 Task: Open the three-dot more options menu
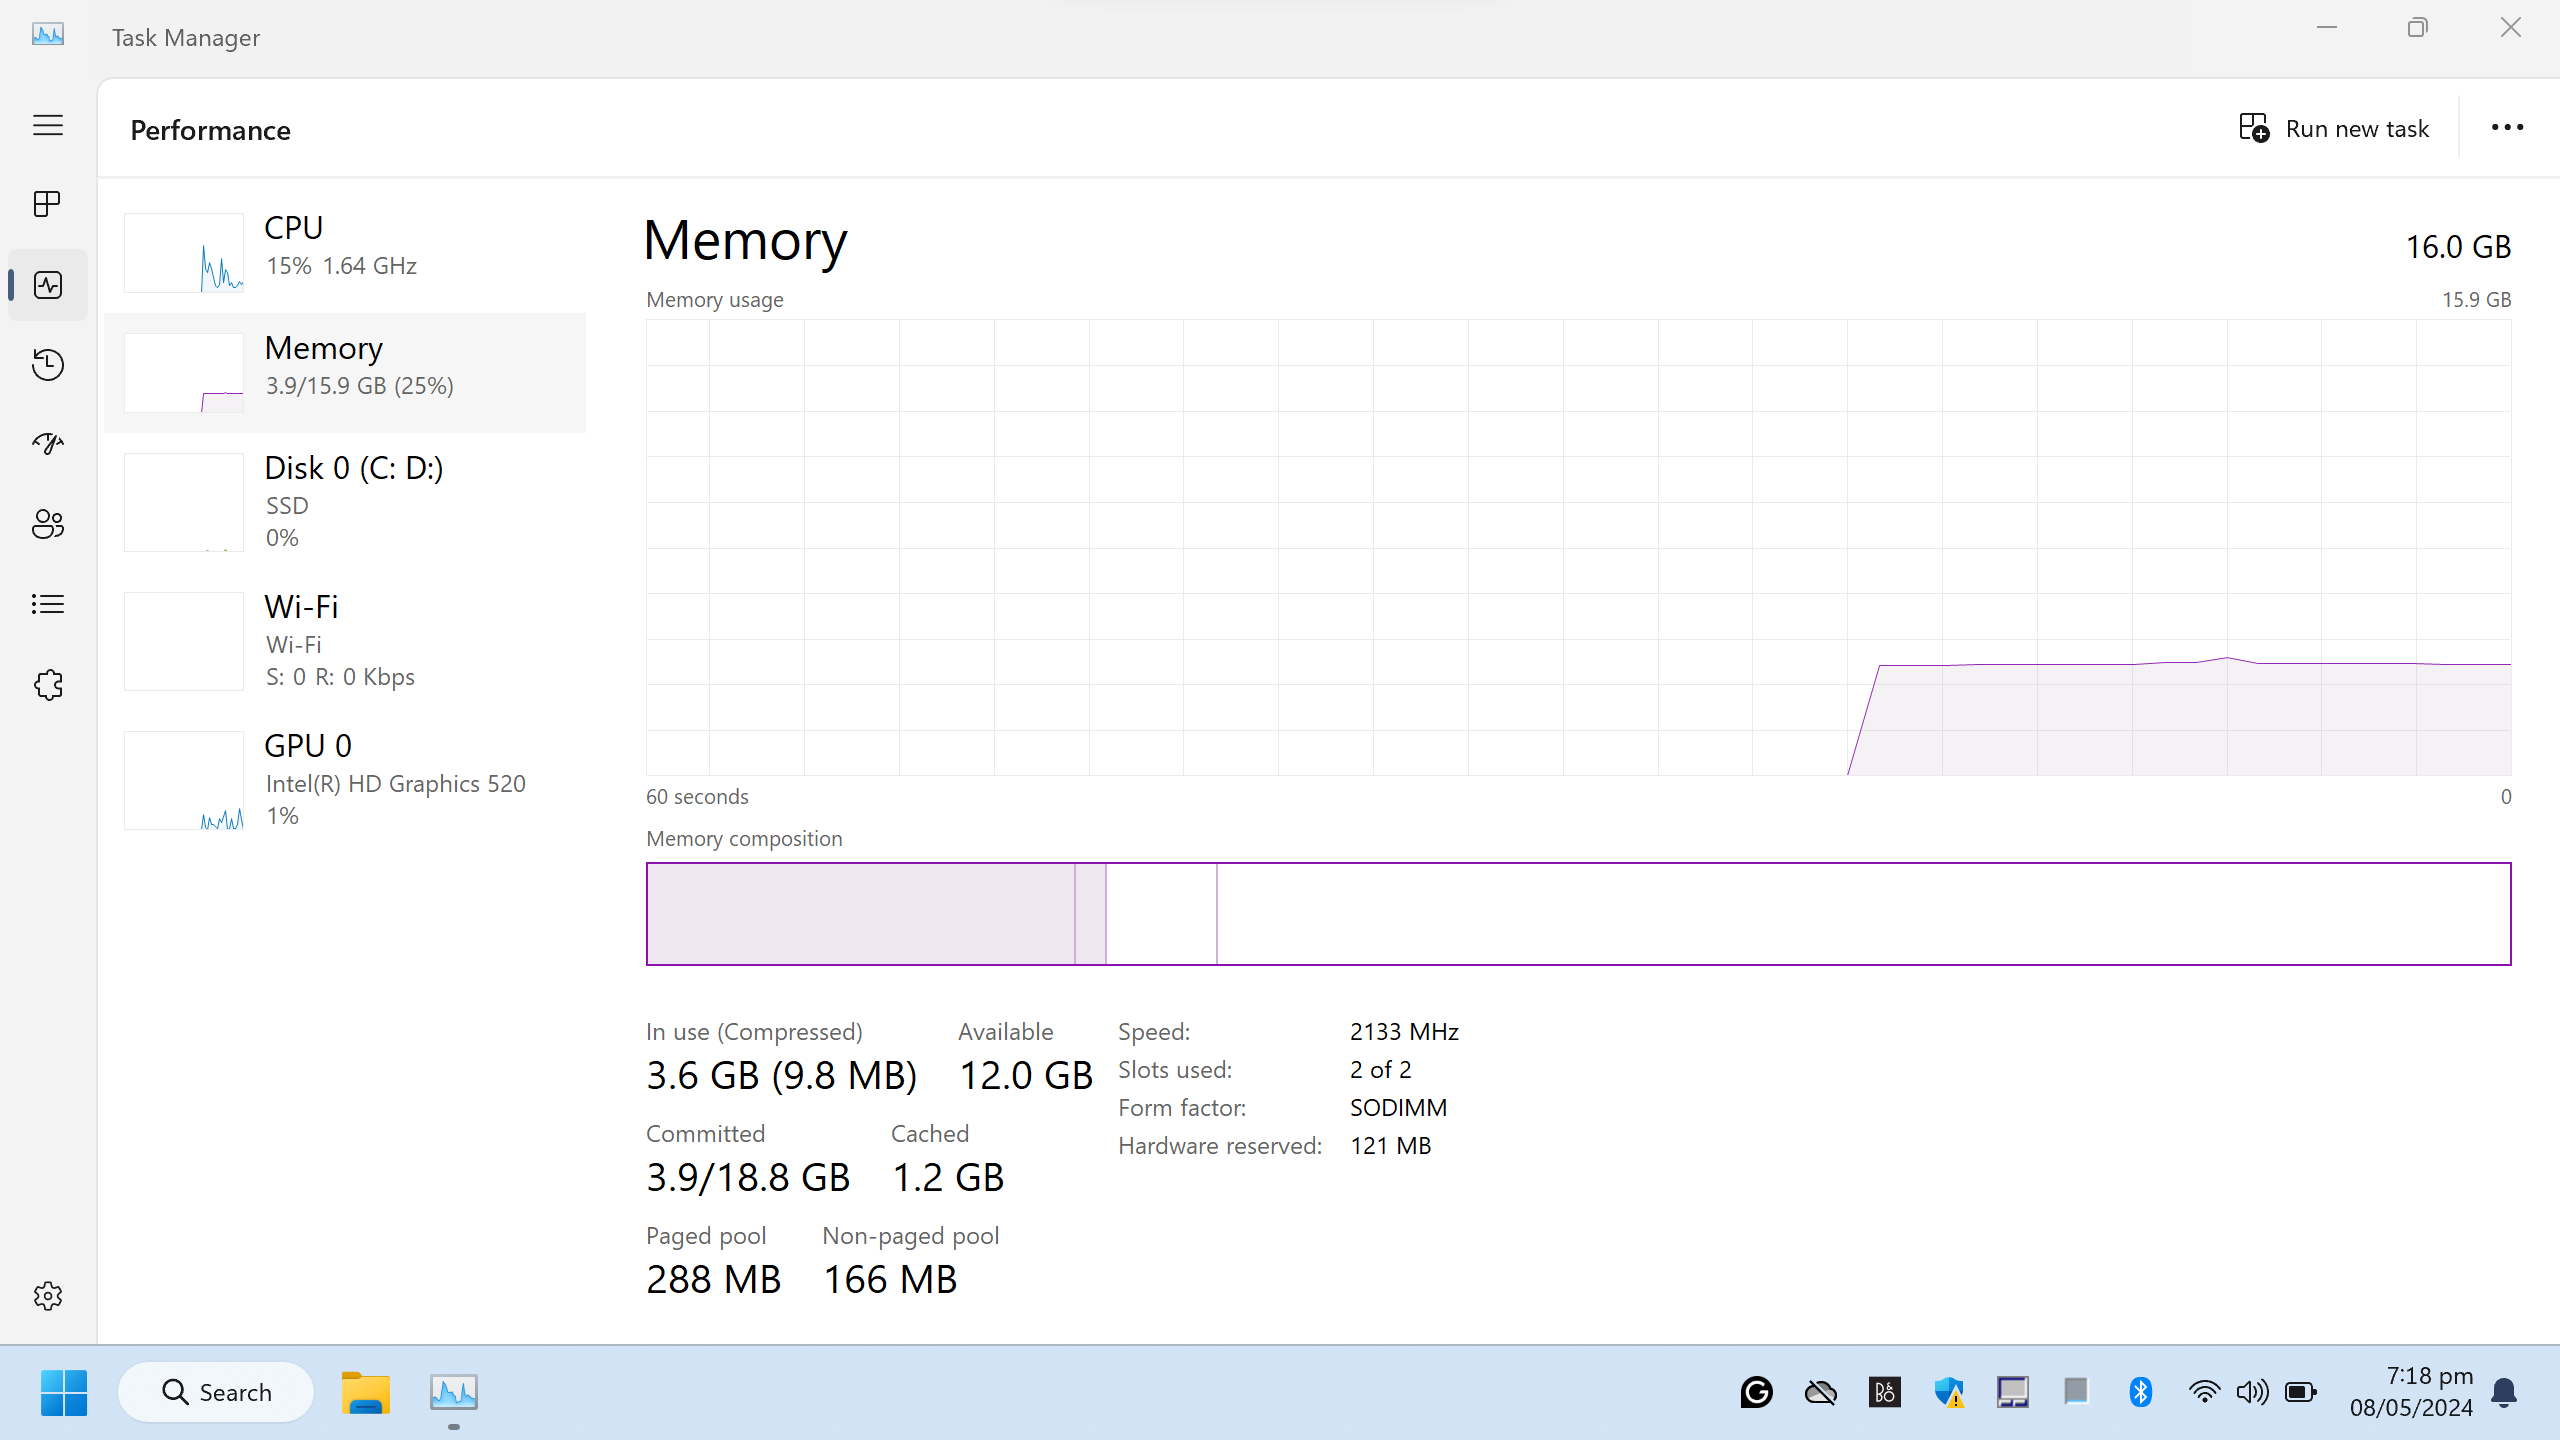2507,128
